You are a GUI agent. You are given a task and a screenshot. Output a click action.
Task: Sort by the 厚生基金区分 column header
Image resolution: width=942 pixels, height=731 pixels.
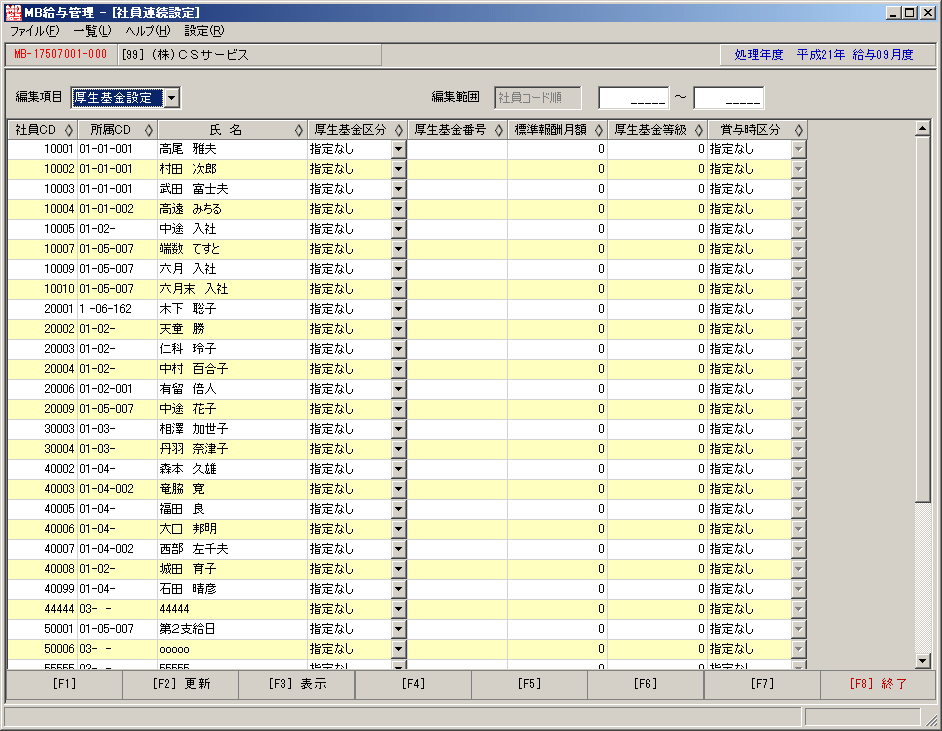tap(357, 130)
